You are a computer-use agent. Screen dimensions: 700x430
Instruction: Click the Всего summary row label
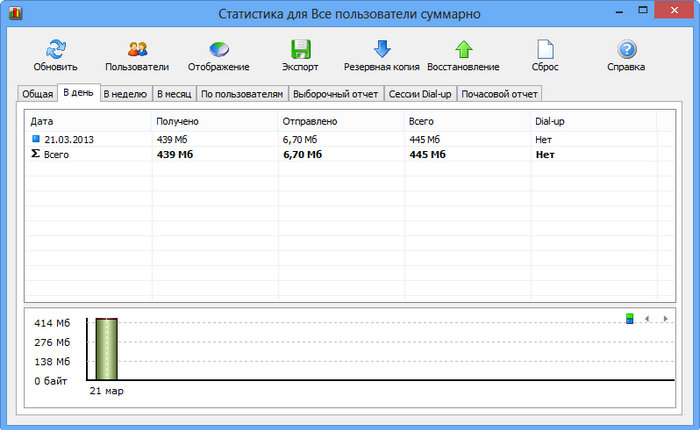click(56, 154)
